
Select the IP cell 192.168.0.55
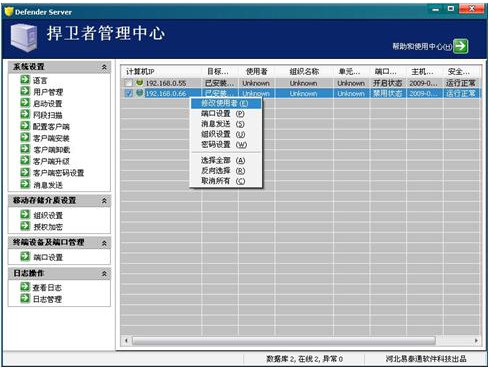click(166, 83)
